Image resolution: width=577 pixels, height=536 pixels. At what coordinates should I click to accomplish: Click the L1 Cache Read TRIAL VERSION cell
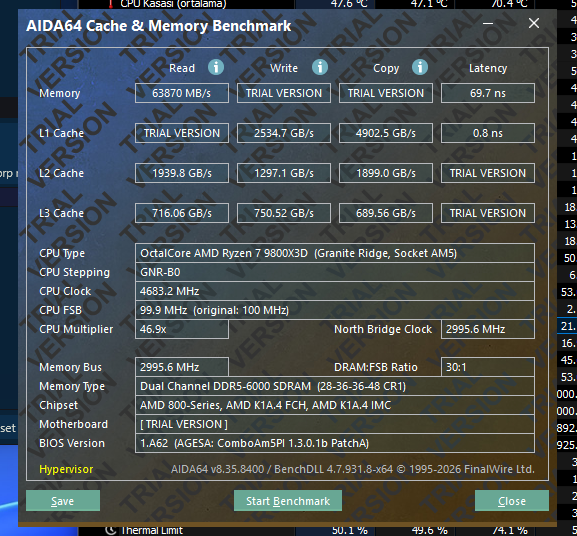tap(182, 133)
